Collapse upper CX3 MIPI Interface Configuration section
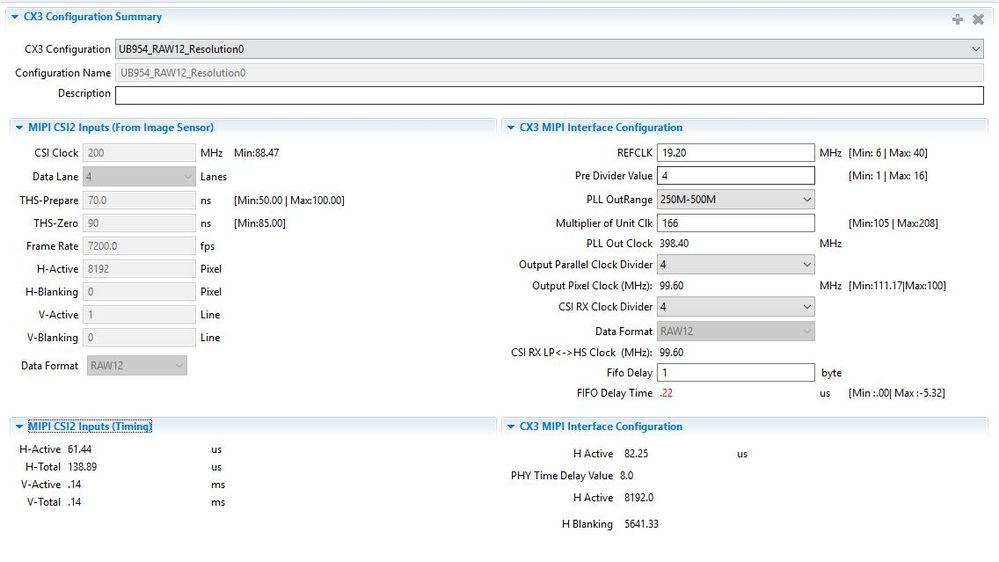999x562 pixels. [510, 128]
